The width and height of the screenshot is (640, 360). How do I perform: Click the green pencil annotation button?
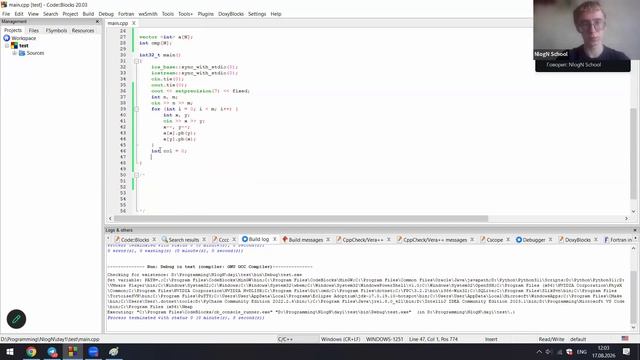click(16, 319)
